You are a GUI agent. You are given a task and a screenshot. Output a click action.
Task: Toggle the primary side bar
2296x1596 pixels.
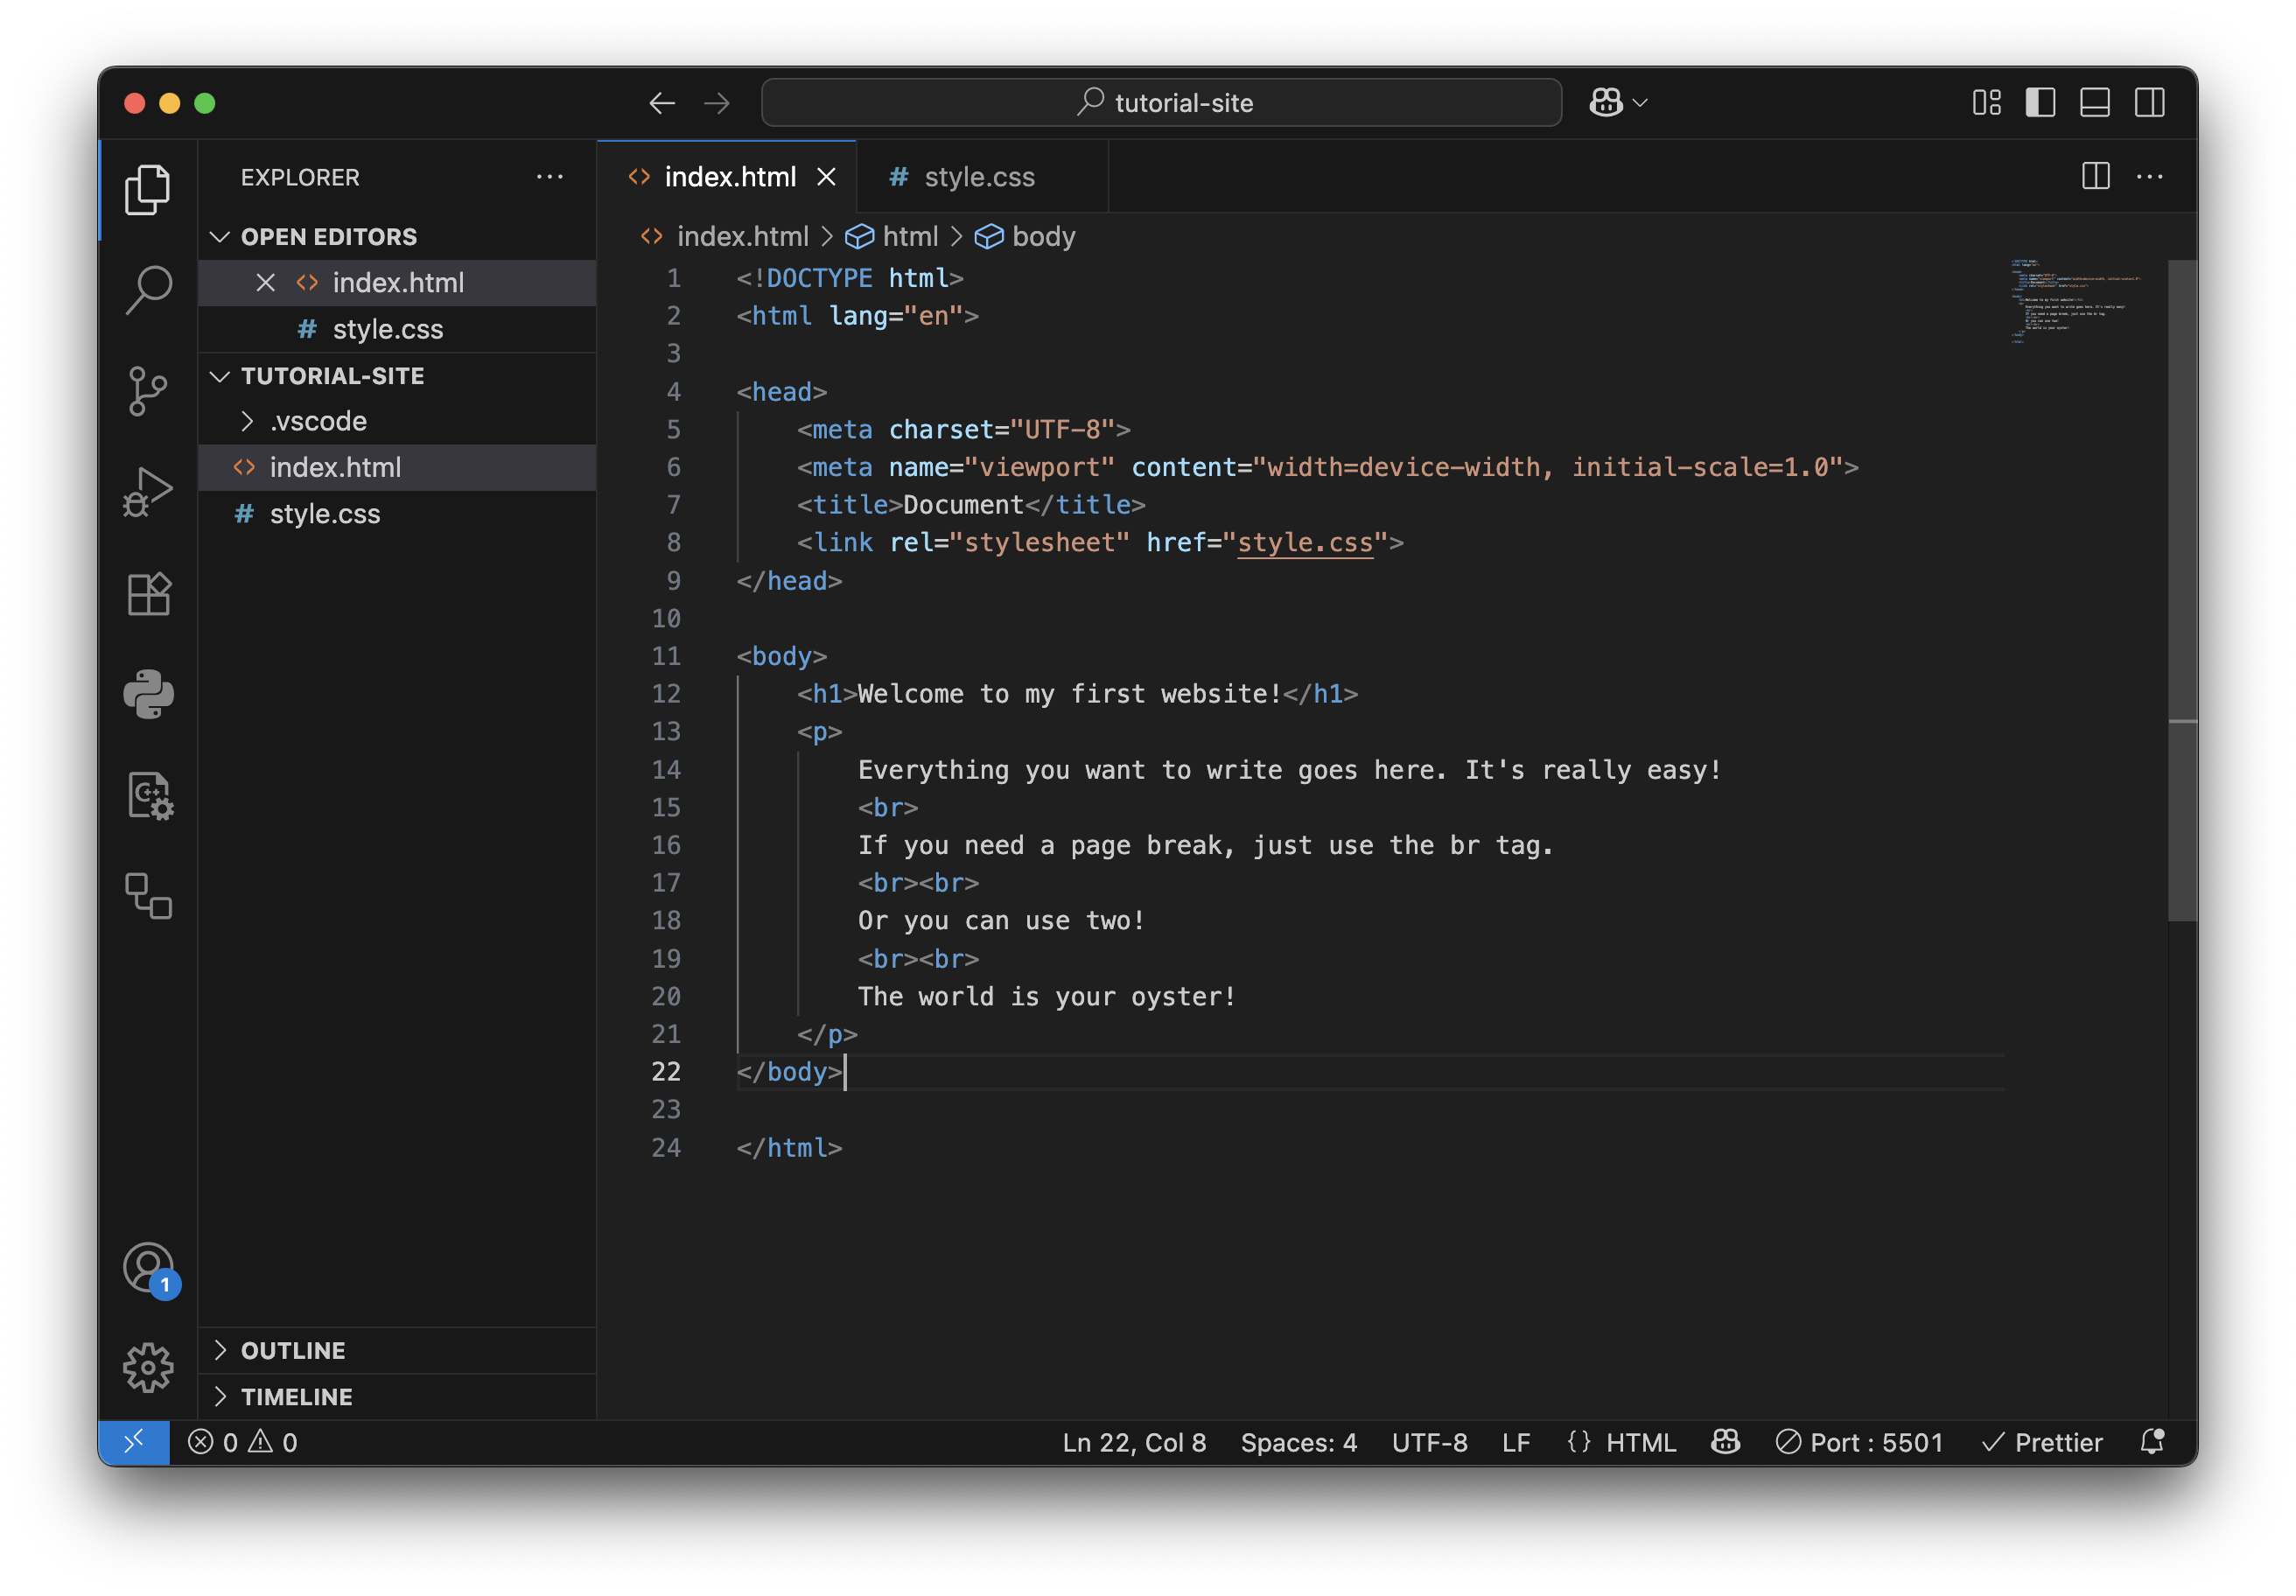pyautogui.click(x=2040, y=103)
